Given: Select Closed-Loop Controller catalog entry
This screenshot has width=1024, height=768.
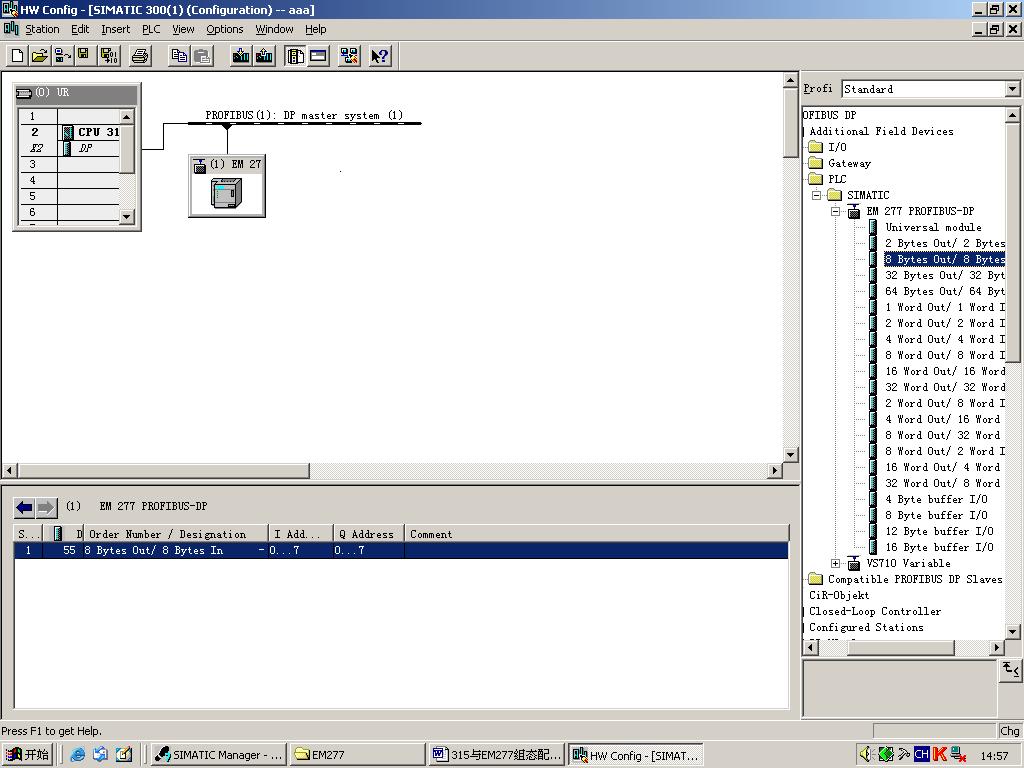Looking at the screenshot, I should coord(874,611).
